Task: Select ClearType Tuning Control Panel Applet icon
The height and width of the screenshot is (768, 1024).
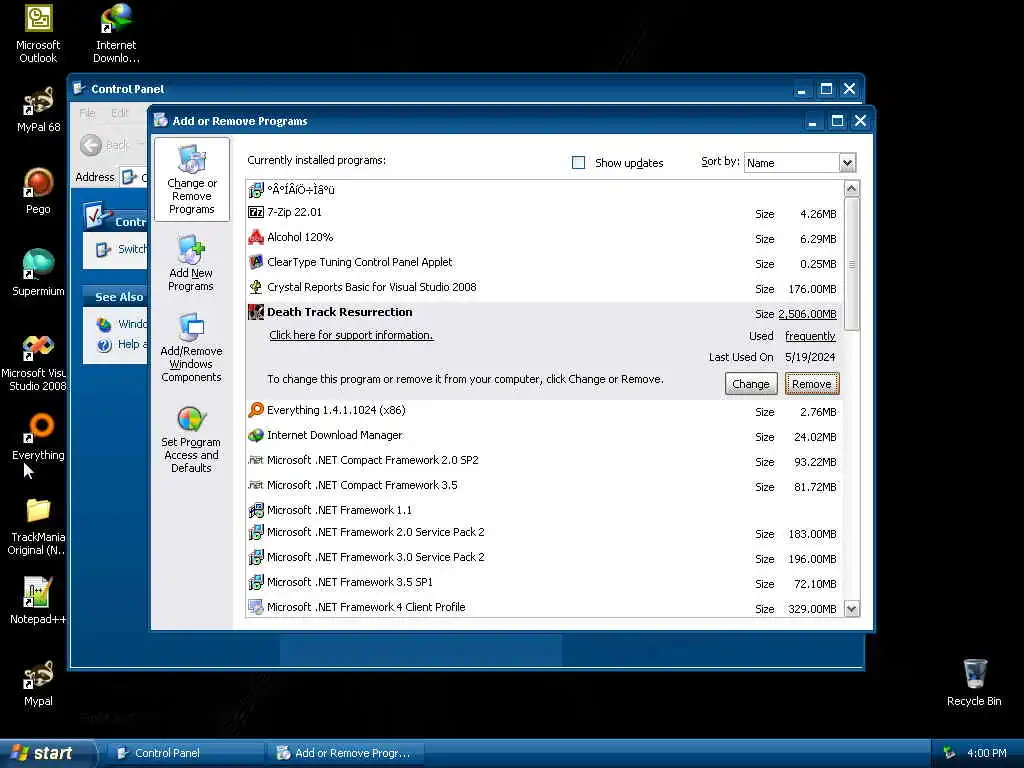Action: click(256, 262)
